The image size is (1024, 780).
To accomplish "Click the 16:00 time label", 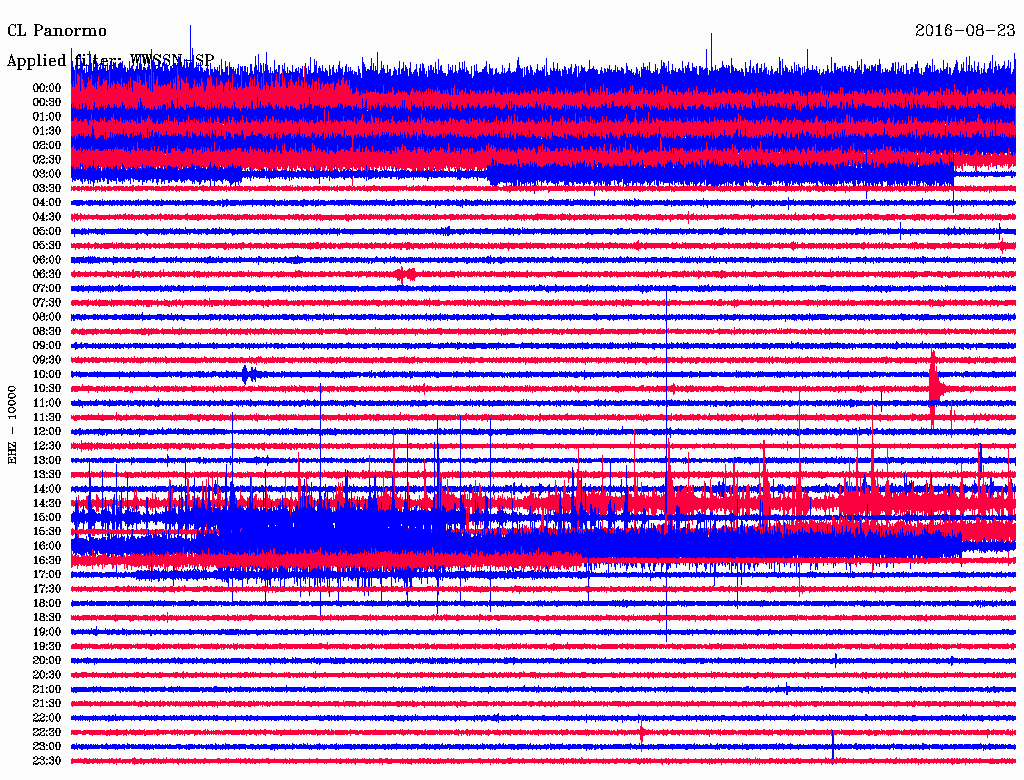I will [46, 546].
